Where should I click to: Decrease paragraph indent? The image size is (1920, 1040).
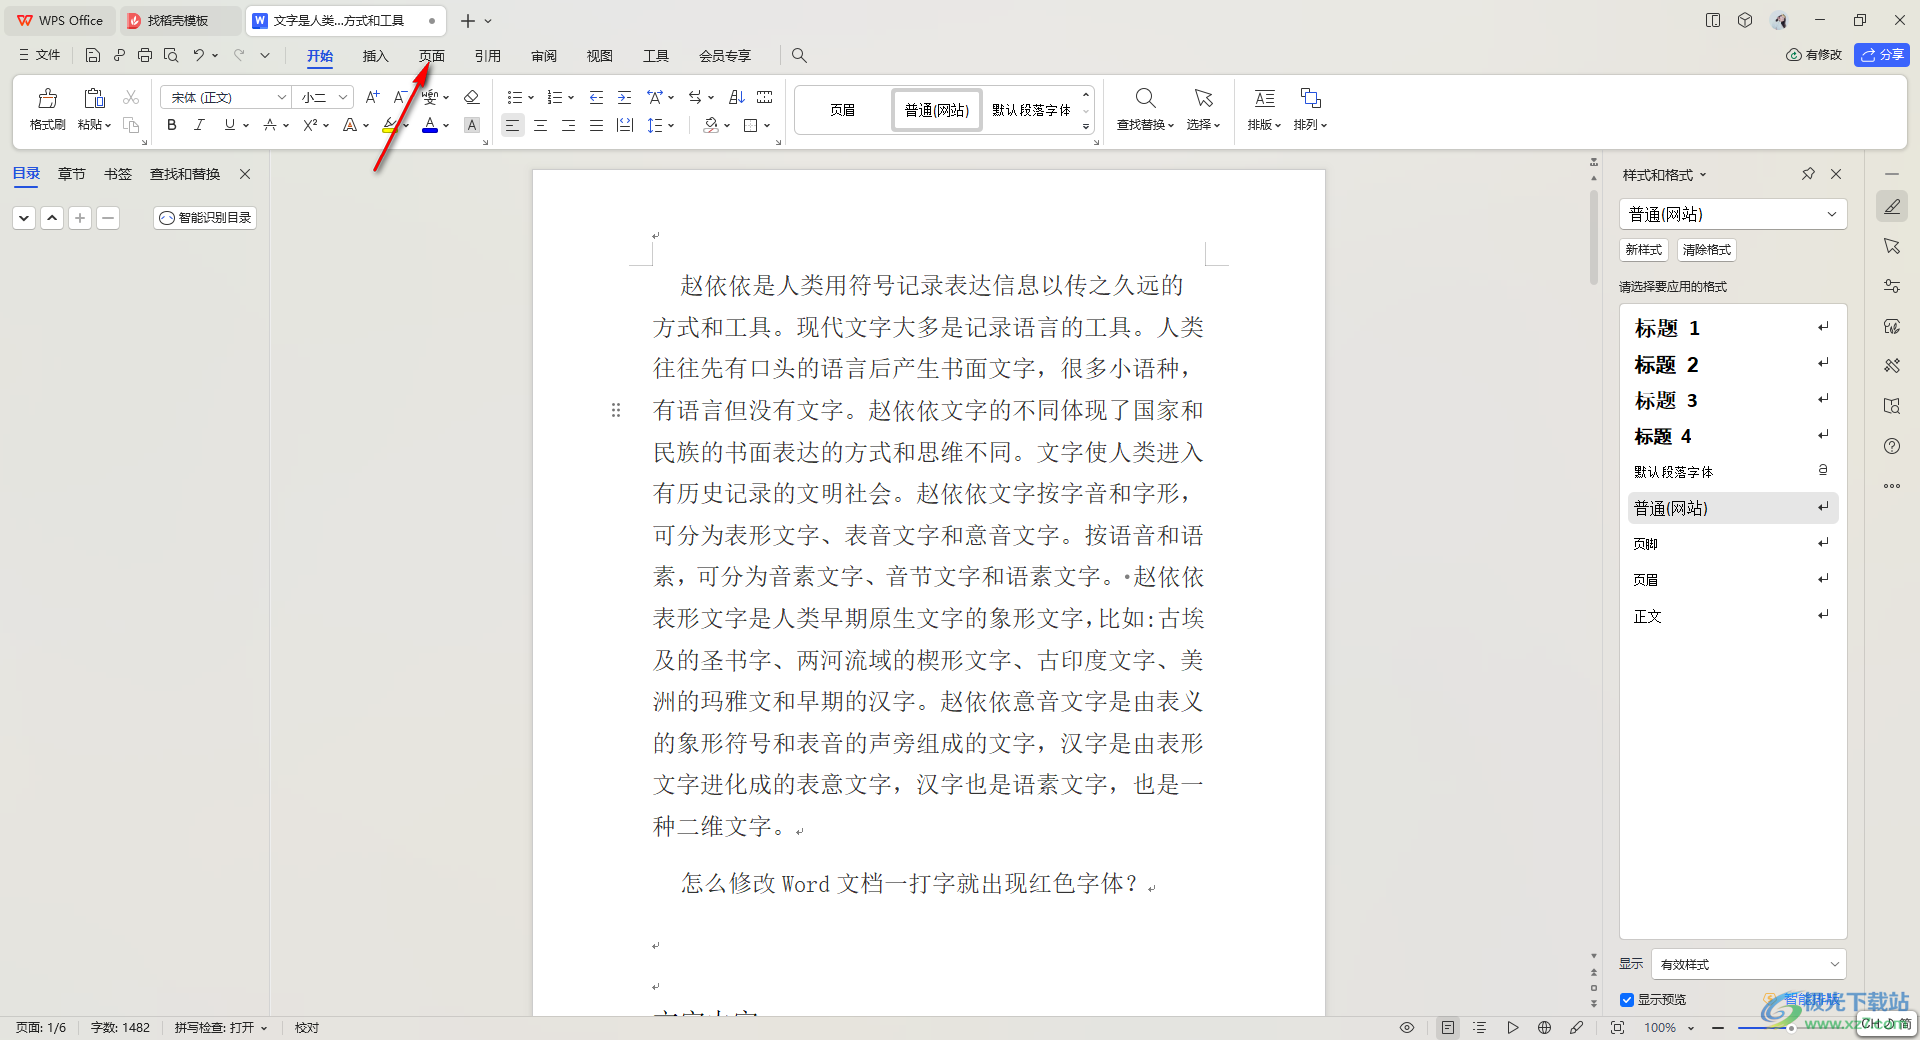pyautogui.click(x=596, y=97)
